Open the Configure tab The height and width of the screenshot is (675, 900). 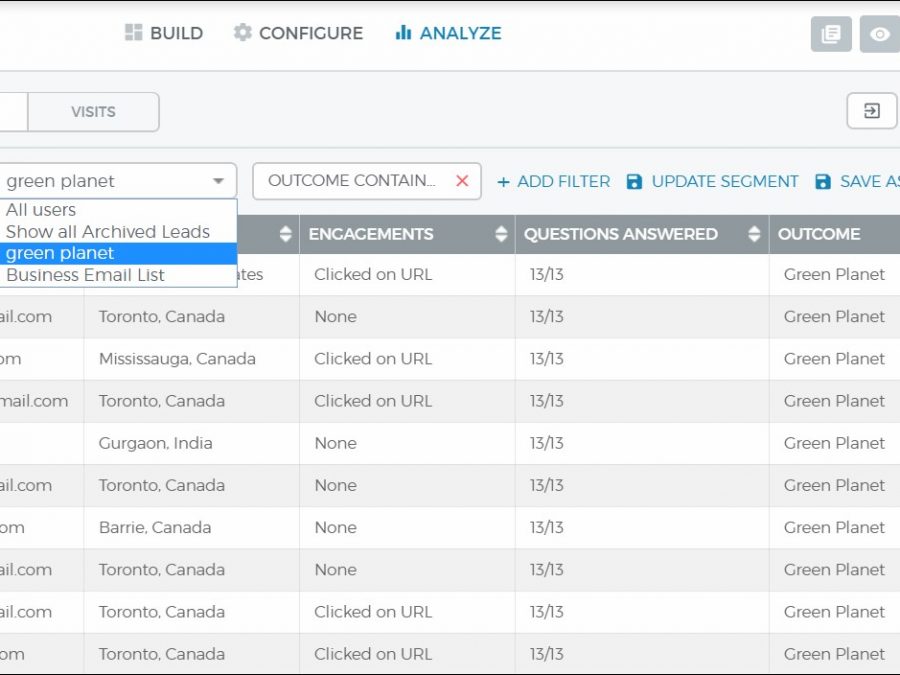point(298,33)
